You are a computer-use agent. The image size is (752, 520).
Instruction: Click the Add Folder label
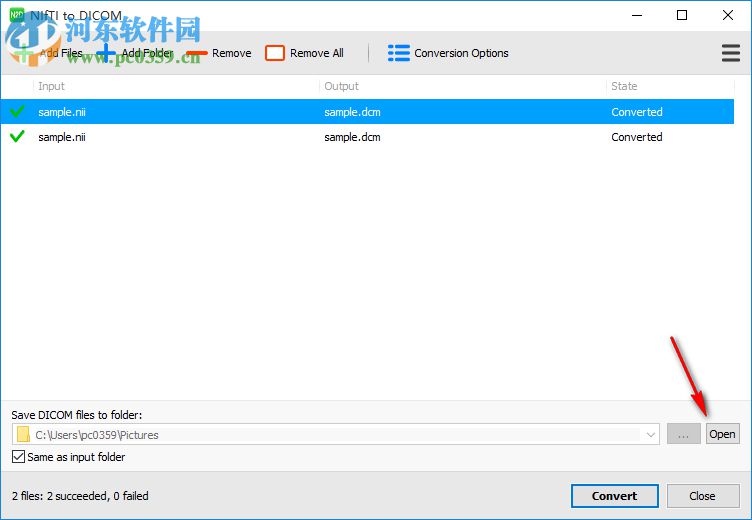point(147,53)
